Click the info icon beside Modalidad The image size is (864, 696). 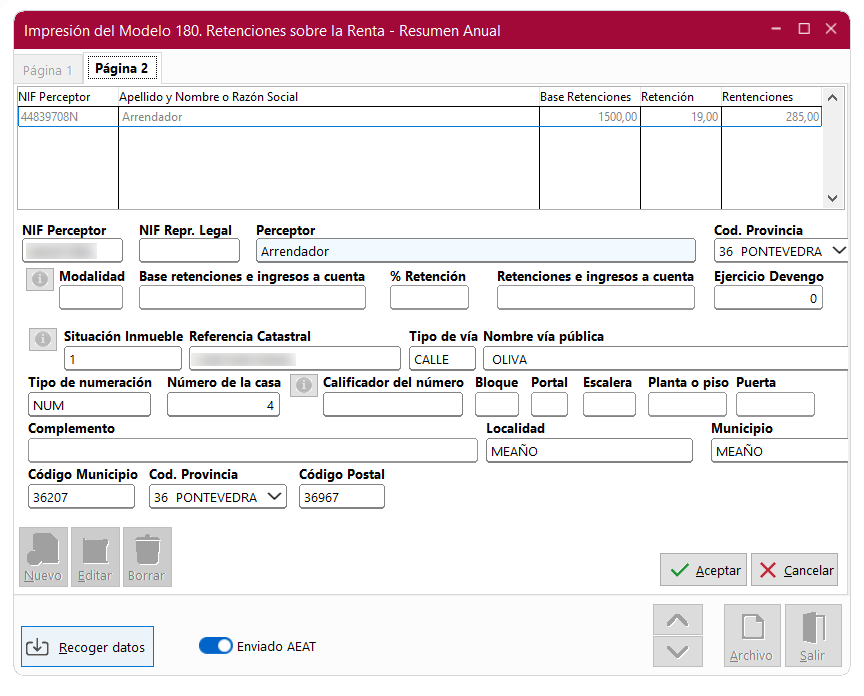coord(40,280)
